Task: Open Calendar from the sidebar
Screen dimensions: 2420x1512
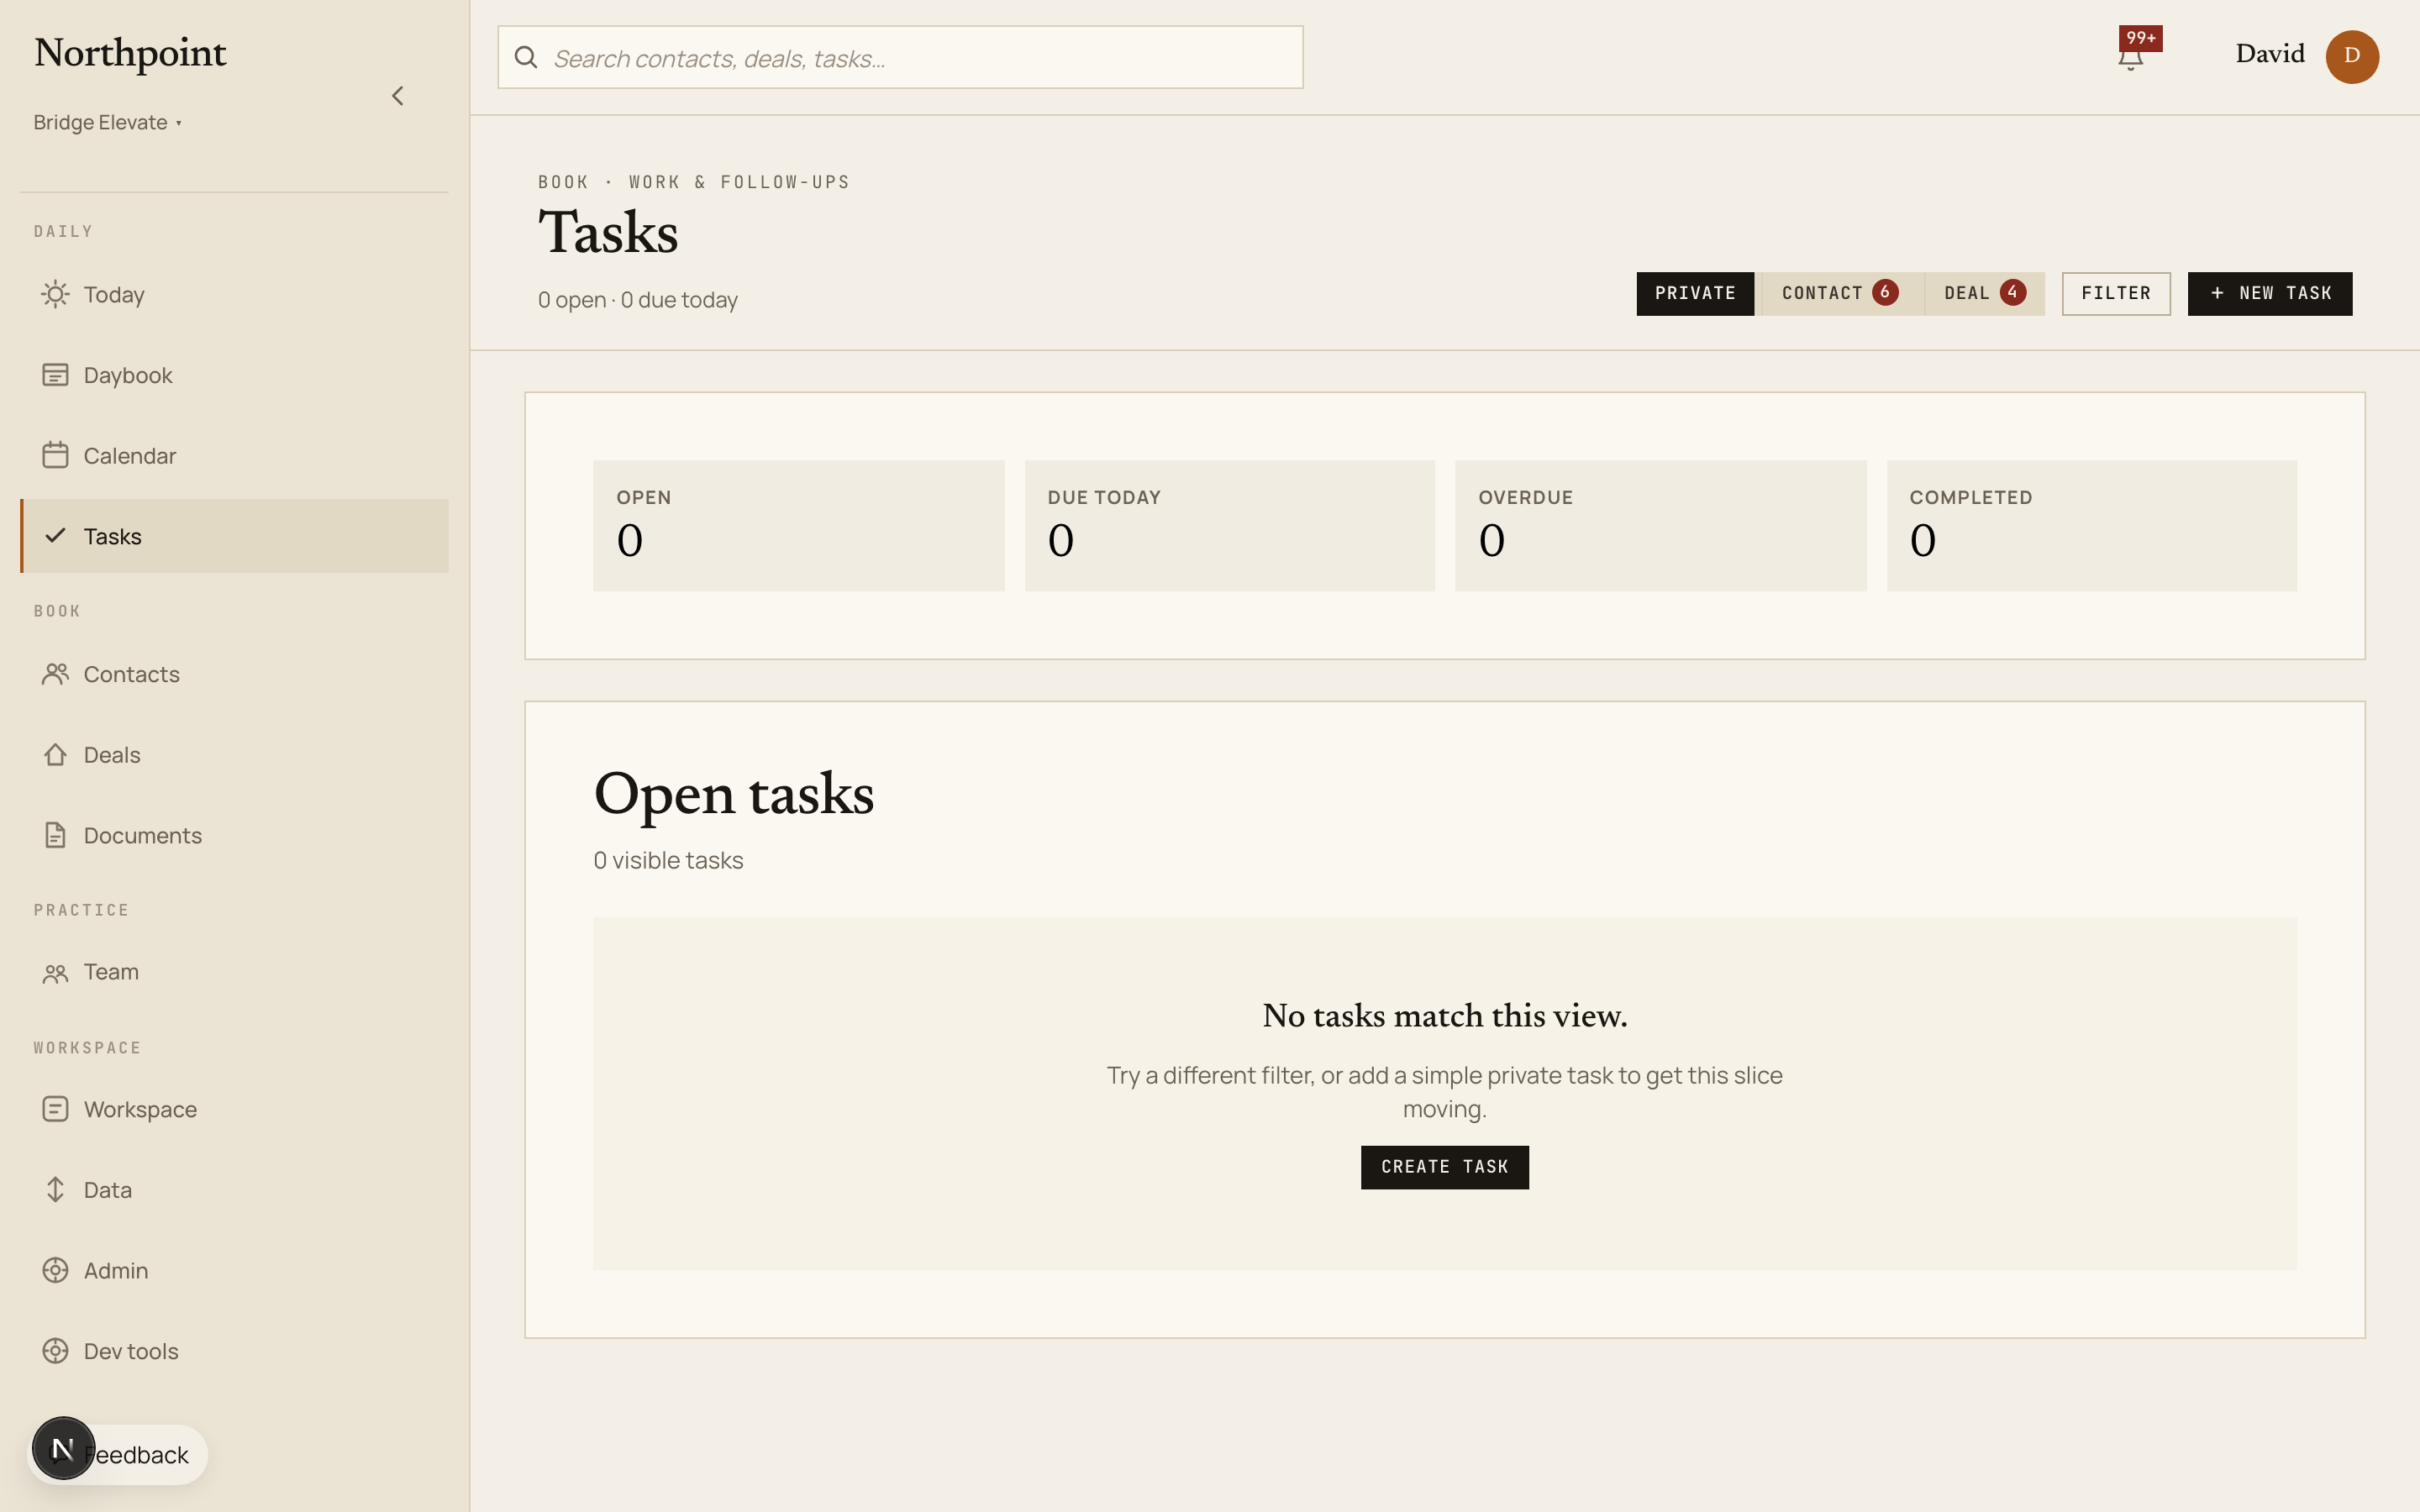Action: coord(234,455)
